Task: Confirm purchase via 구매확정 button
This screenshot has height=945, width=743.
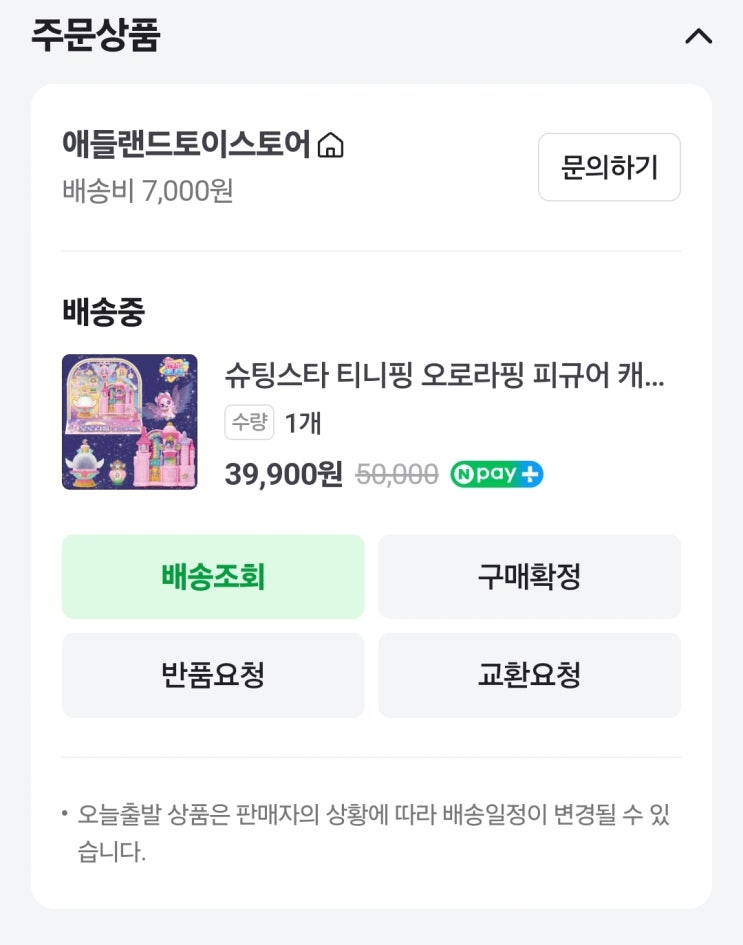Action: (529, 577)
